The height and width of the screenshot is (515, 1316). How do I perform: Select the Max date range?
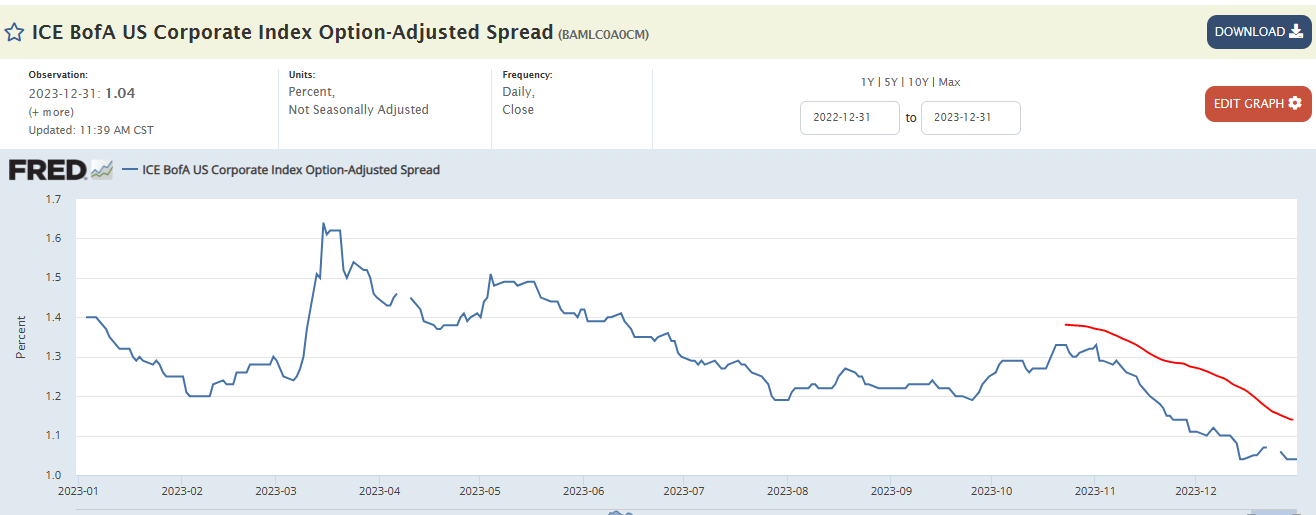(x=949, y=82)
